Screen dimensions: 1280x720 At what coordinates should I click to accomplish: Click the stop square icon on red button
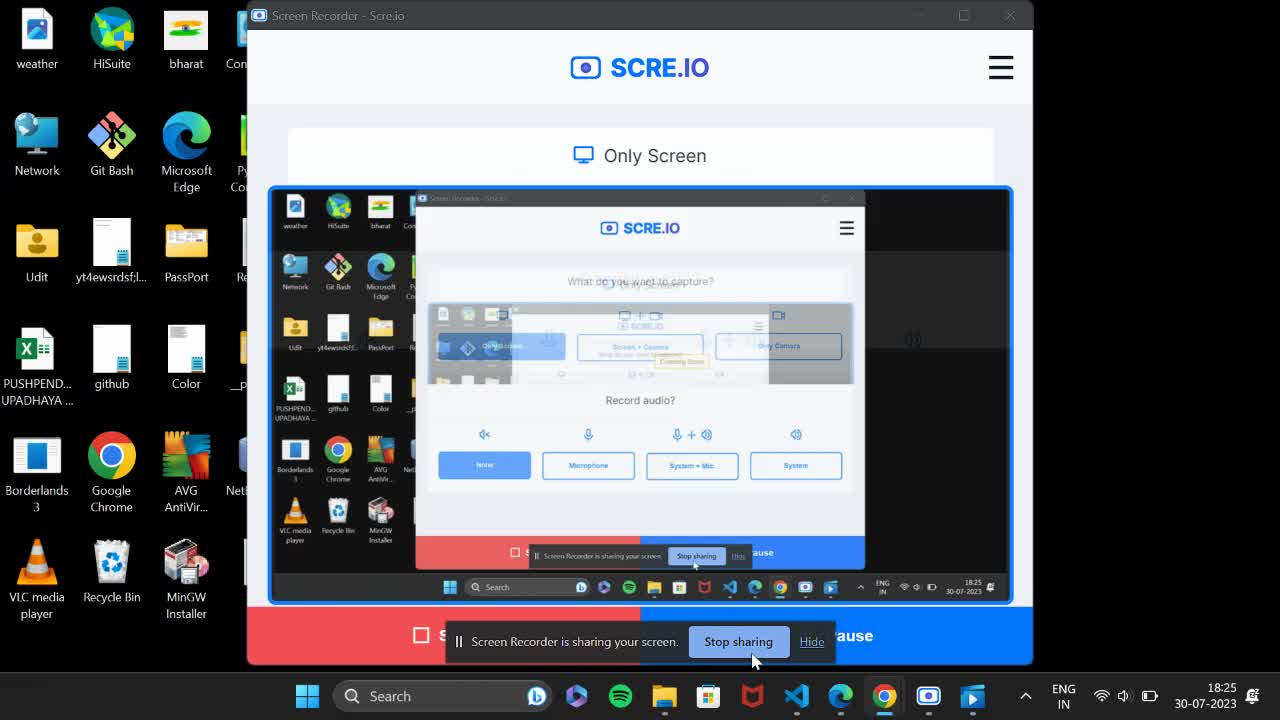click(421, 635)
